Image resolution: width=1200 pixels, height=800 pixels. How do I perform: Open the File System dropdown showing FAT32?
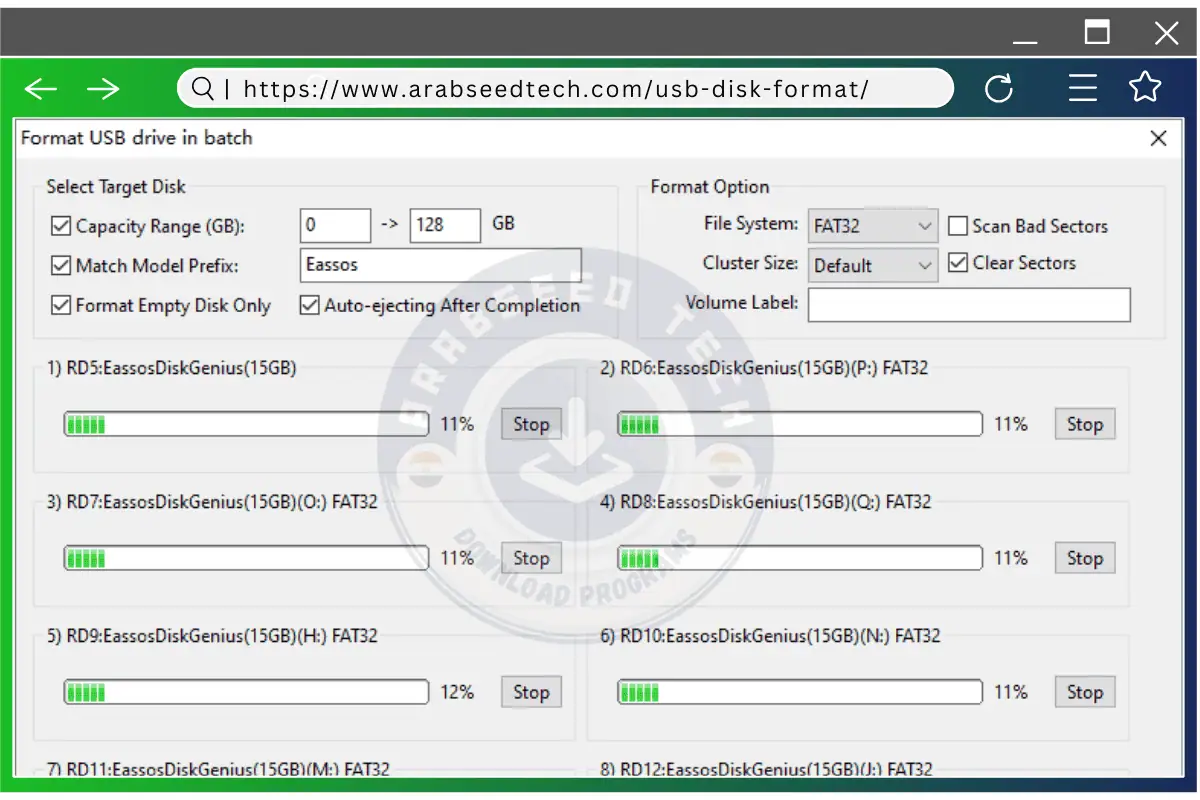[x=872, y=226]
